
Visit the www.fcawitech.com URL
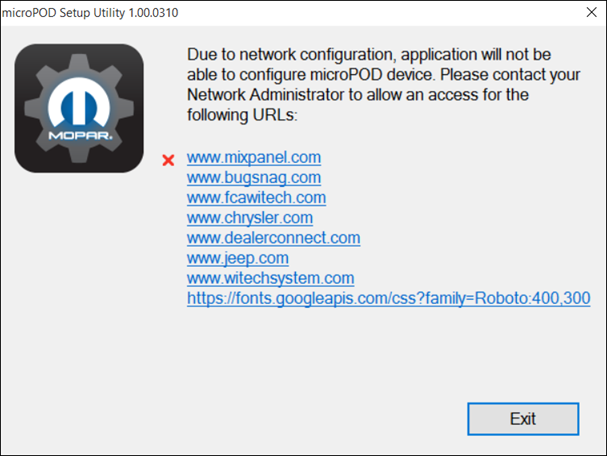click(256, 198)
